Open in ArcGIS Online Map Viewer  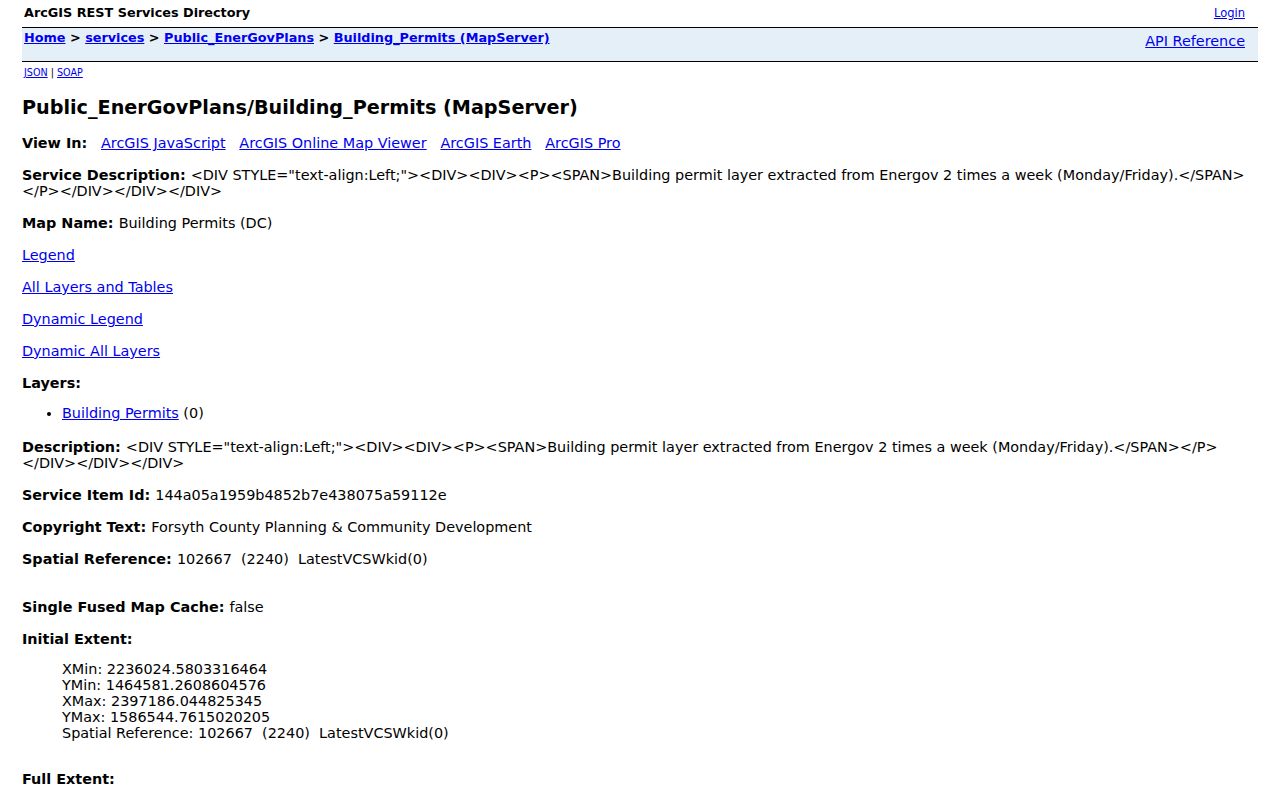click(x=333, y=143)
